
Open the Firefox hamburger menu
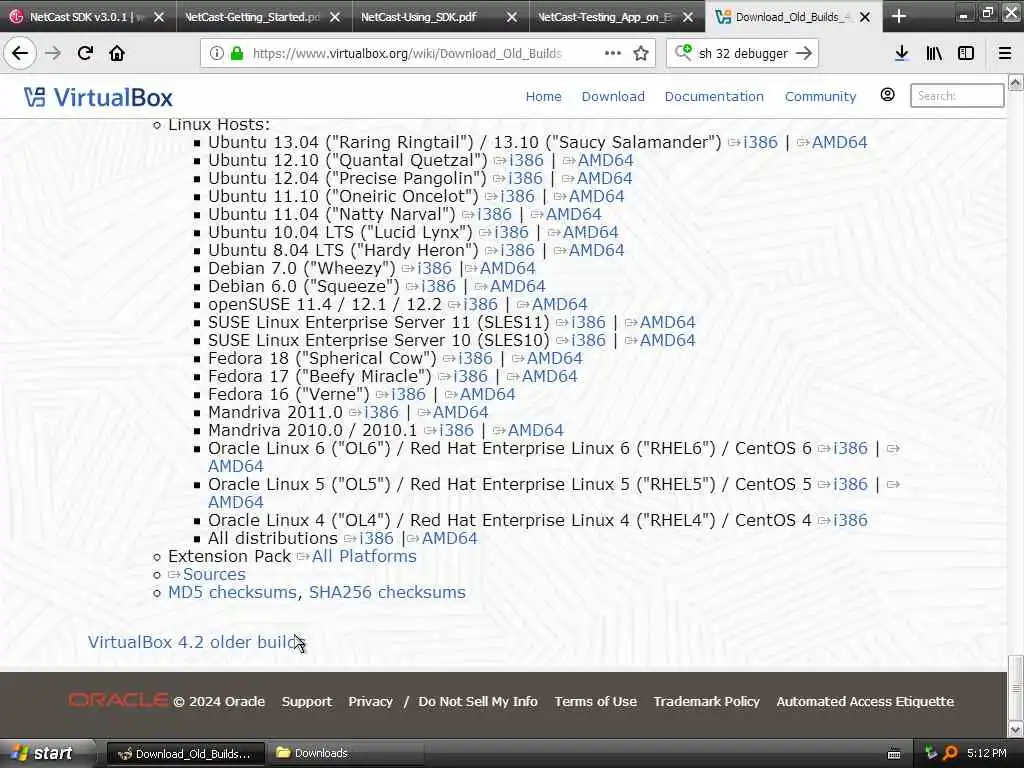pos(1005,54)
